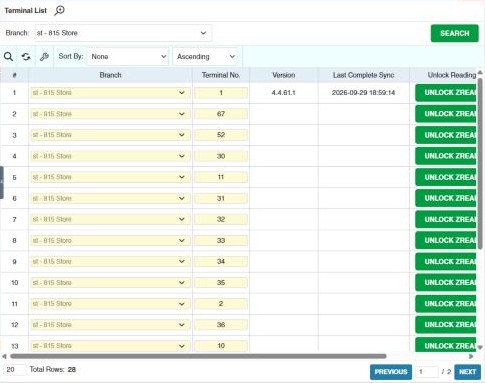Open the Branch dropdown in row 1
Image resolution: width=485 pixels, height=383 pixels.
click(110, 93)
